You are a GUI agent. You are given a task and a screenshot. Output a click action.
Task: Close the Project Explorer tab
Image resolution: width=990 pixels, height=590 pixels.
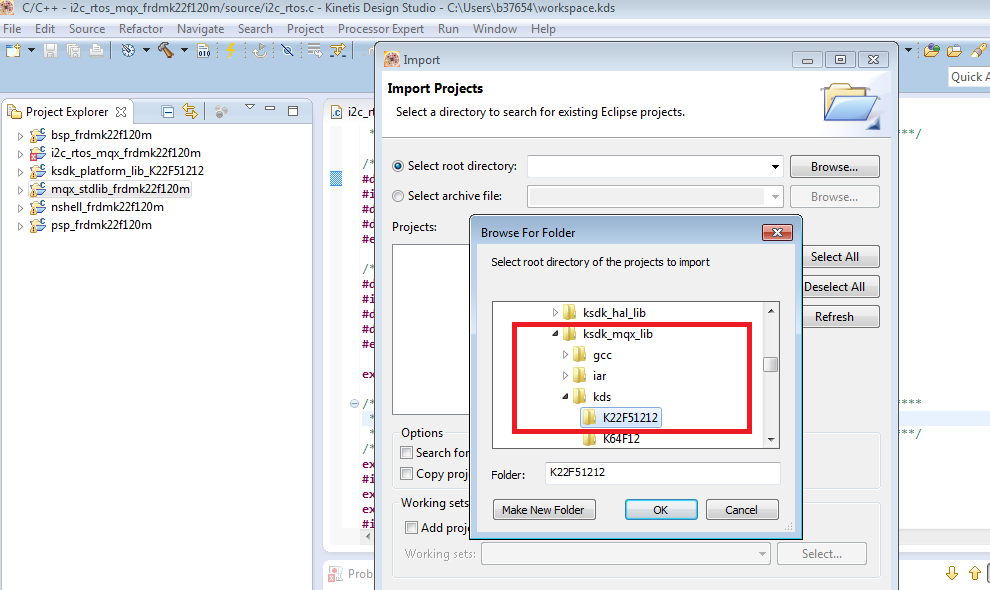121,112
